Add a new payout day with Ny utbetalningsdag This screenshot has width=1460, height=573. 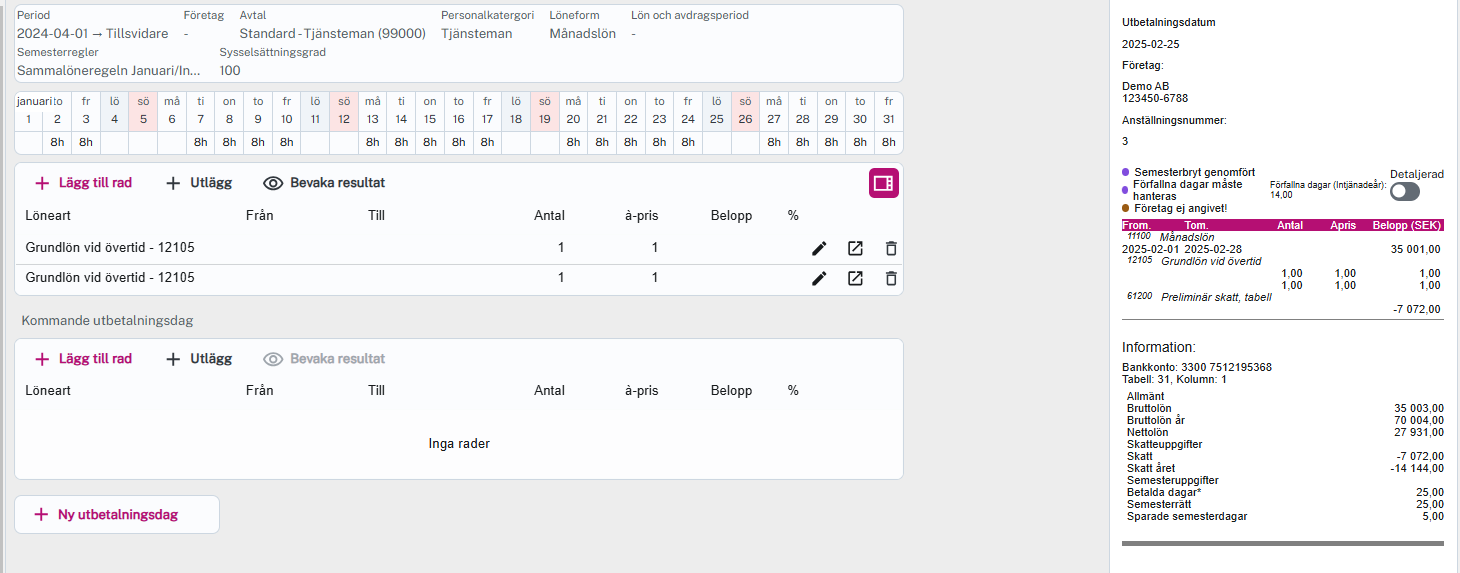117,514
